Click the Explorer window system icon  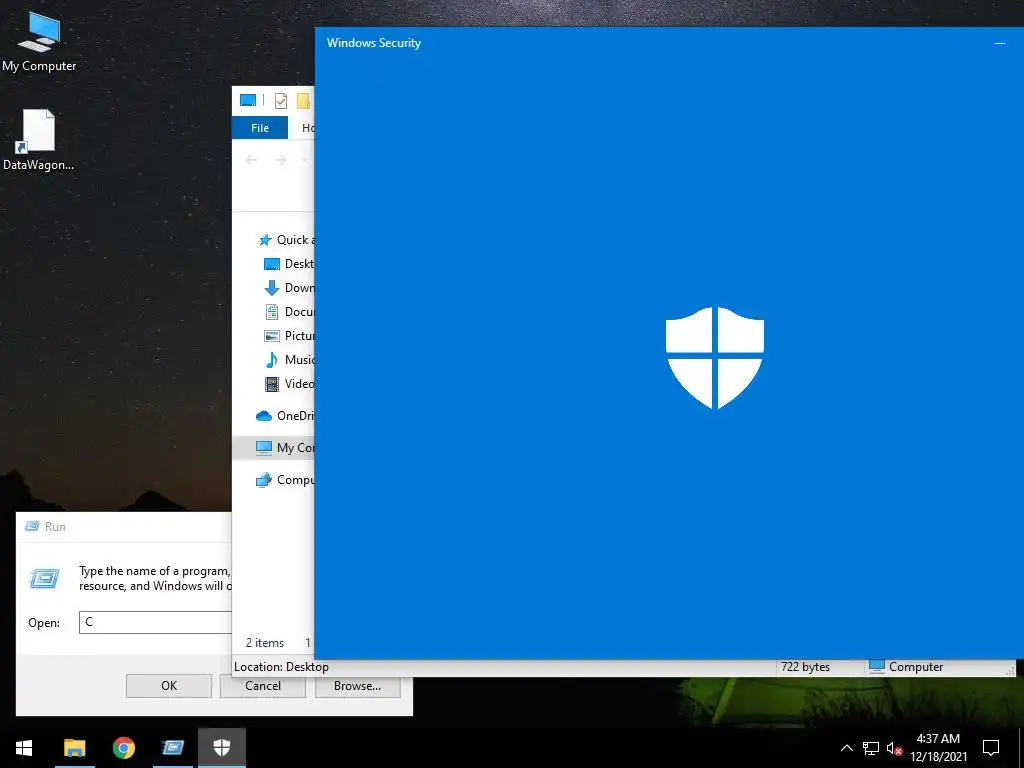click(248, 100)
